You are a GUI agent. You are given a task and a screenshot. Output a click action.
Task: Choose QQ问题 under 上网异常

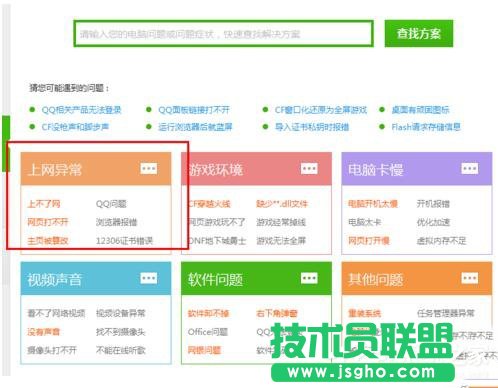point(111,204)
